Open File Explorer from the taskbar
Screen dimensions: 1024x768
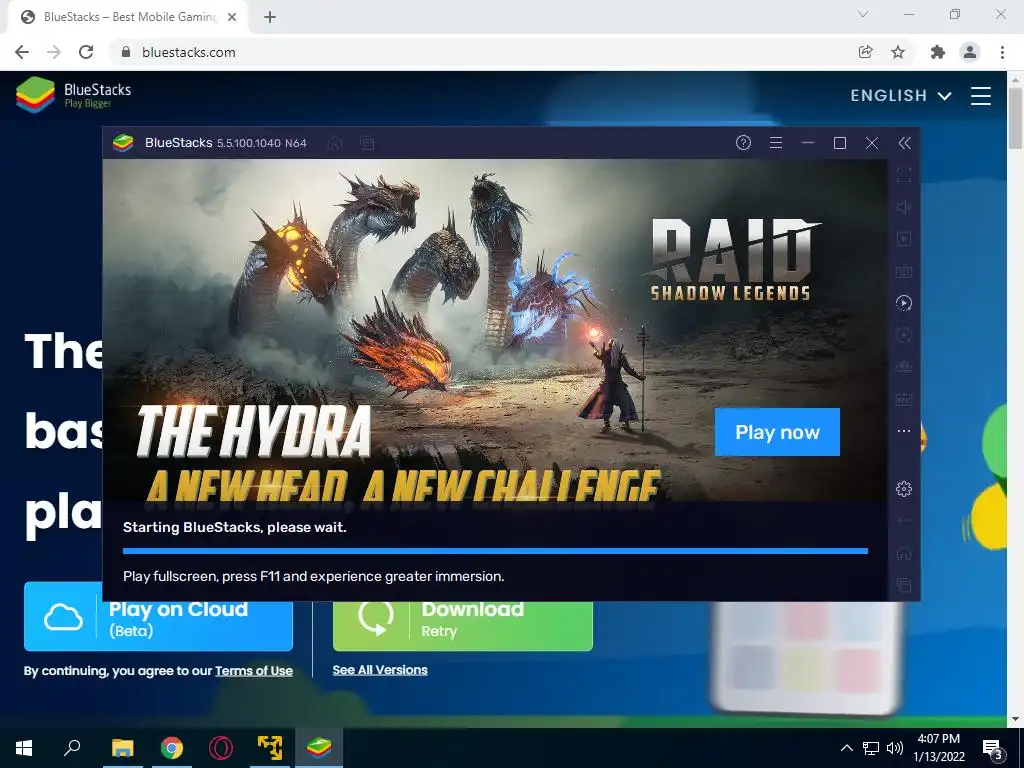coord(122,748)
